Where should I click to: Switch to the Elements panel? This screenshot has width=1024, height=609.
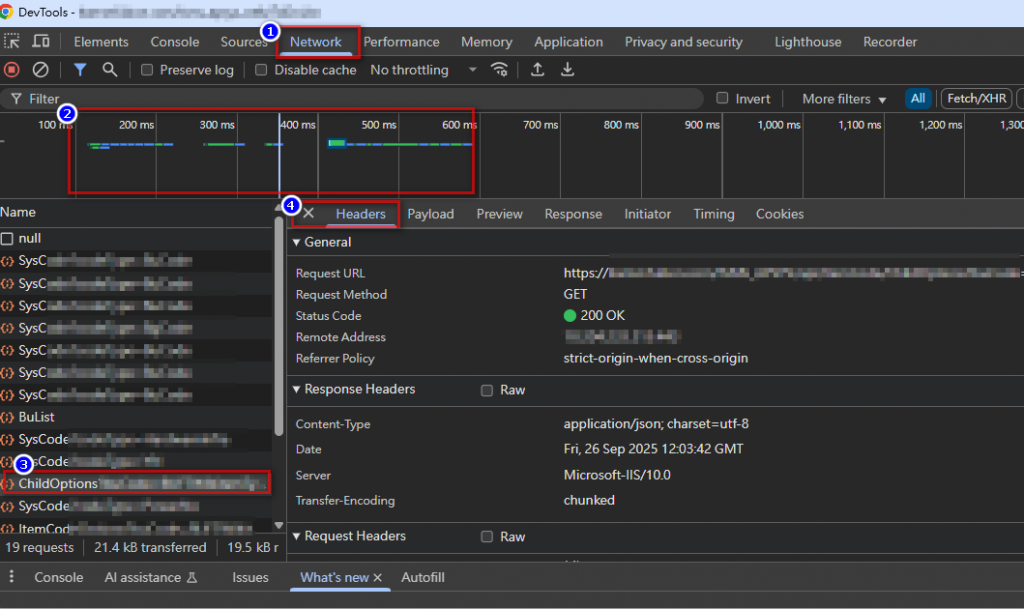click(x=101, y=42)
